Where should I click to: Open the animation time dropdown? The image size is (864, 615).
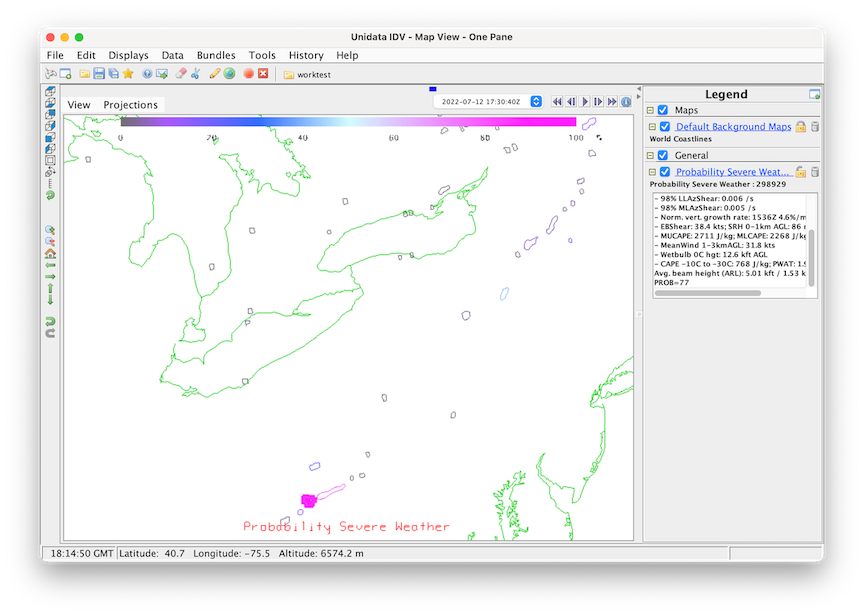536,102
